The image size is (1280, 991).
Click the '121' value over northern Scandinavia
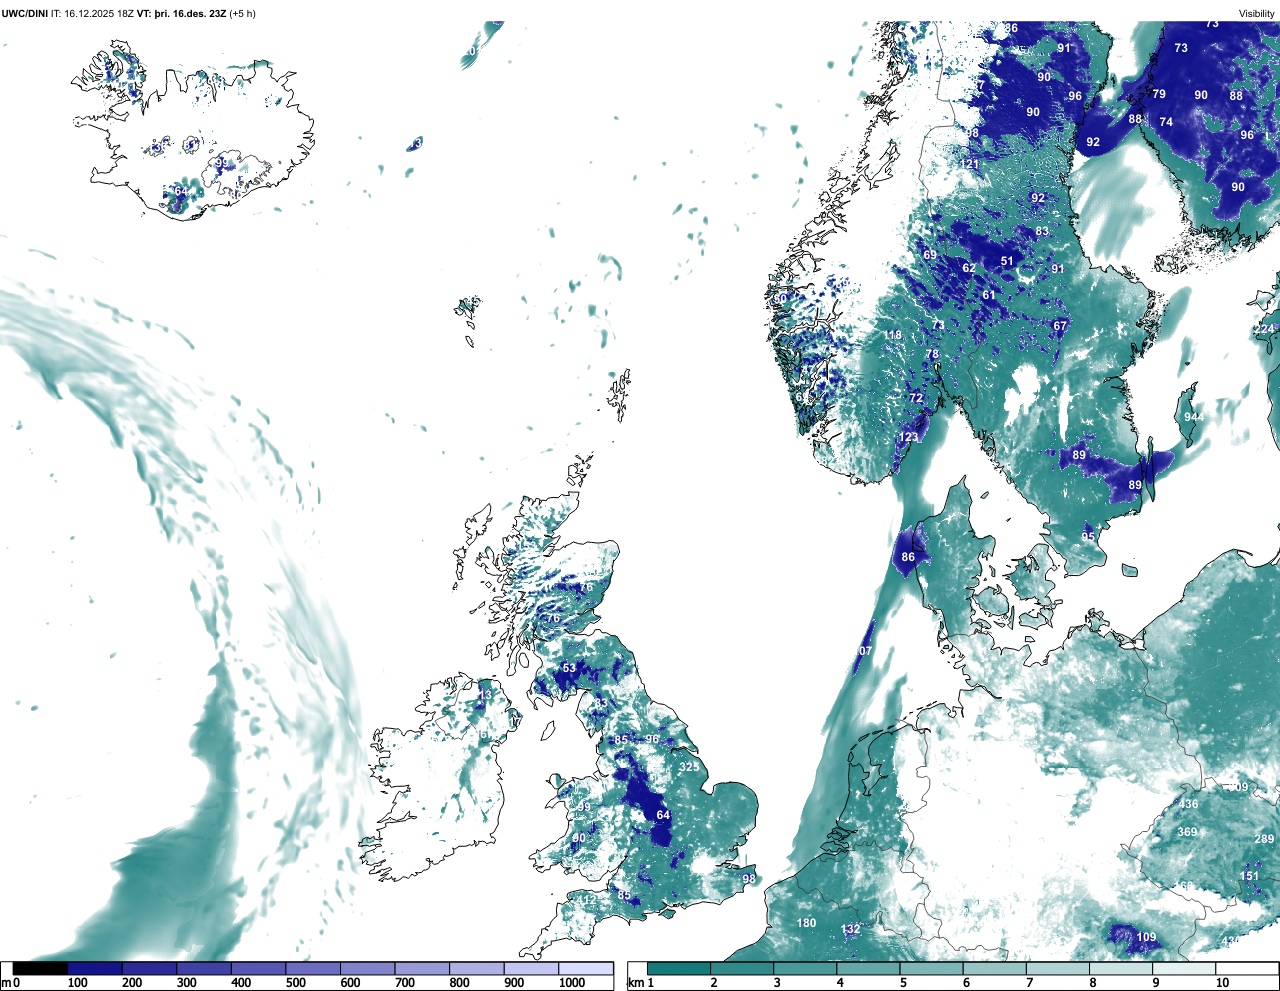coord(969,164)
